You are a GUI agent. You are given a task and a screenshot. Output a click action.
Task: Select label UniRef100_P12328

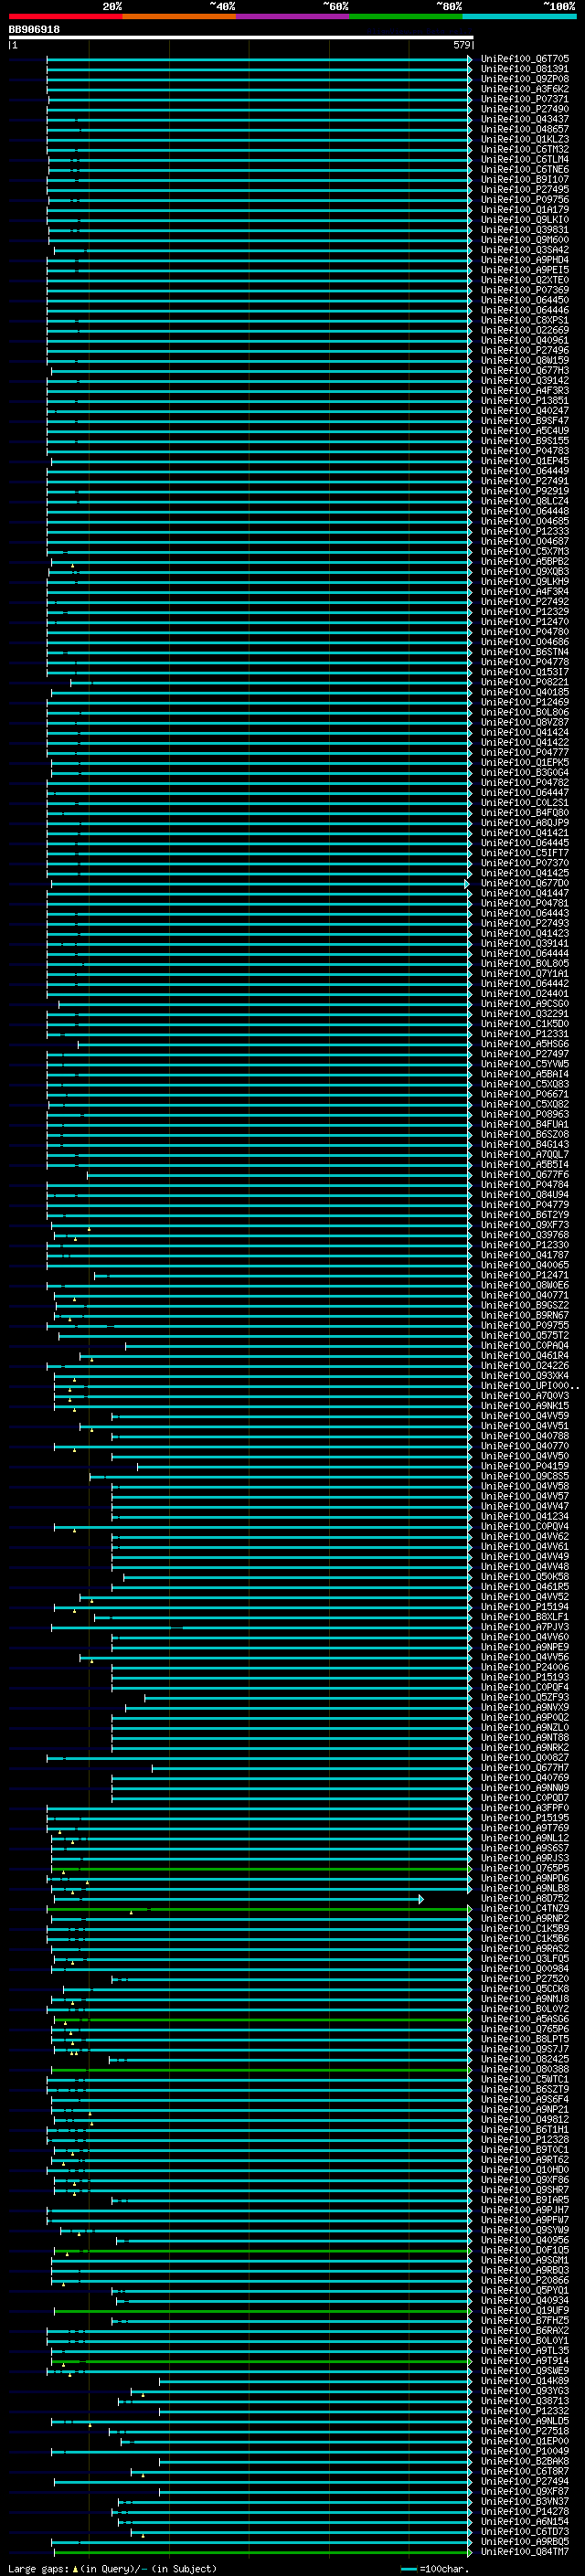[525, 2140]
